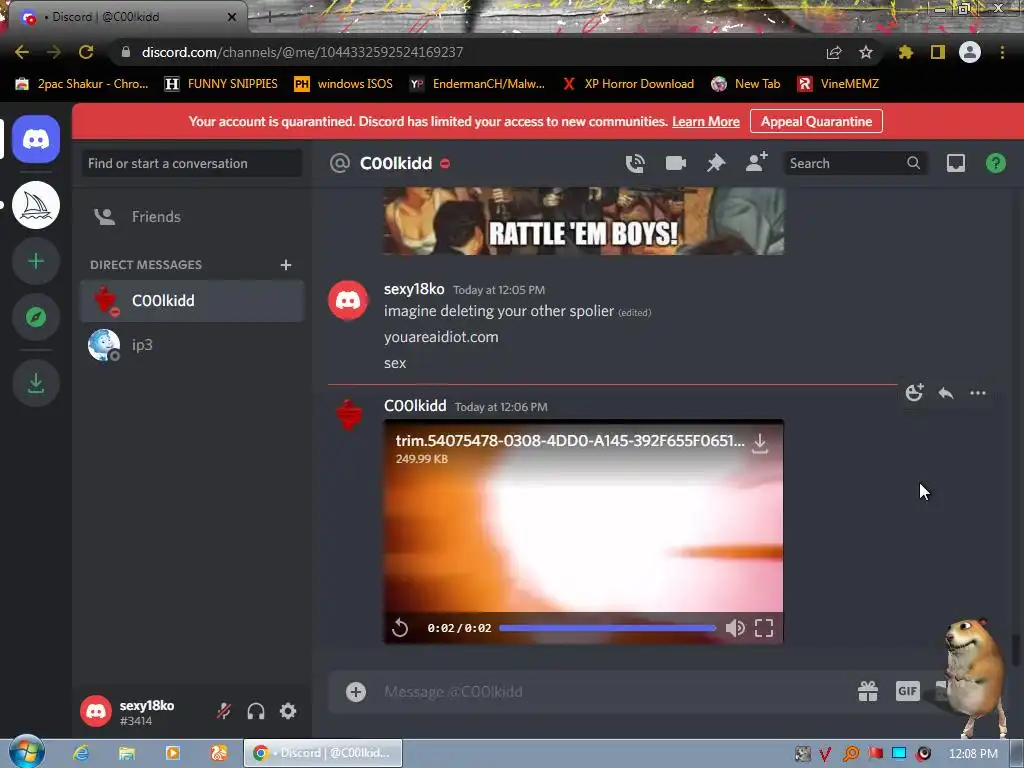Open VineMEMZ bookmark

click(x=839, y=84)
